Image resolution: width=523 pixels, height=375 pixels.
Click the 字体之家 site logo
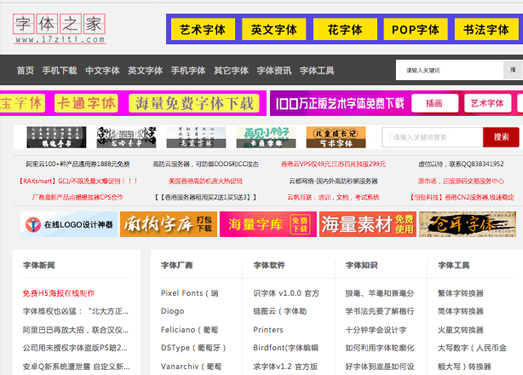point(59,29)
